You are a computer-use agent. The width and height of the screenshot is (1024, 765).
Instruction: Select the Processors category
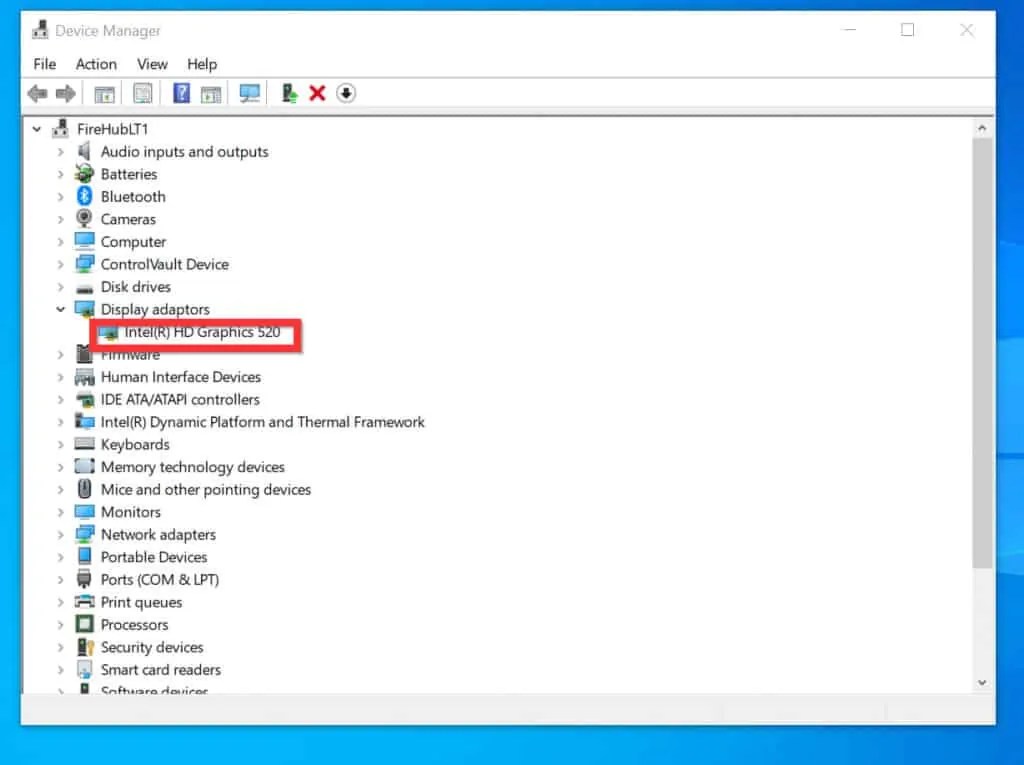134,624
